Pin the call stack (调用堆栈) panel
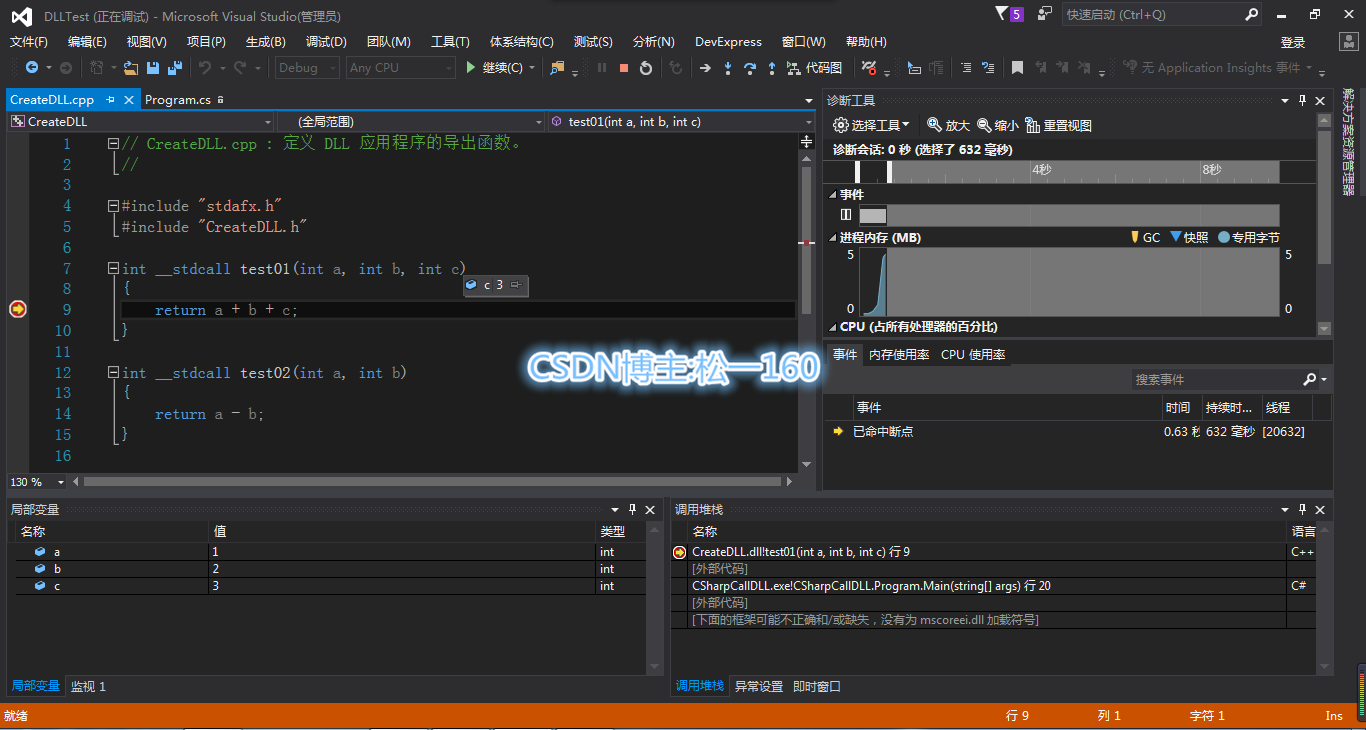The height and width of the screenshot is (730, 1366). [x=1302, y=509]
